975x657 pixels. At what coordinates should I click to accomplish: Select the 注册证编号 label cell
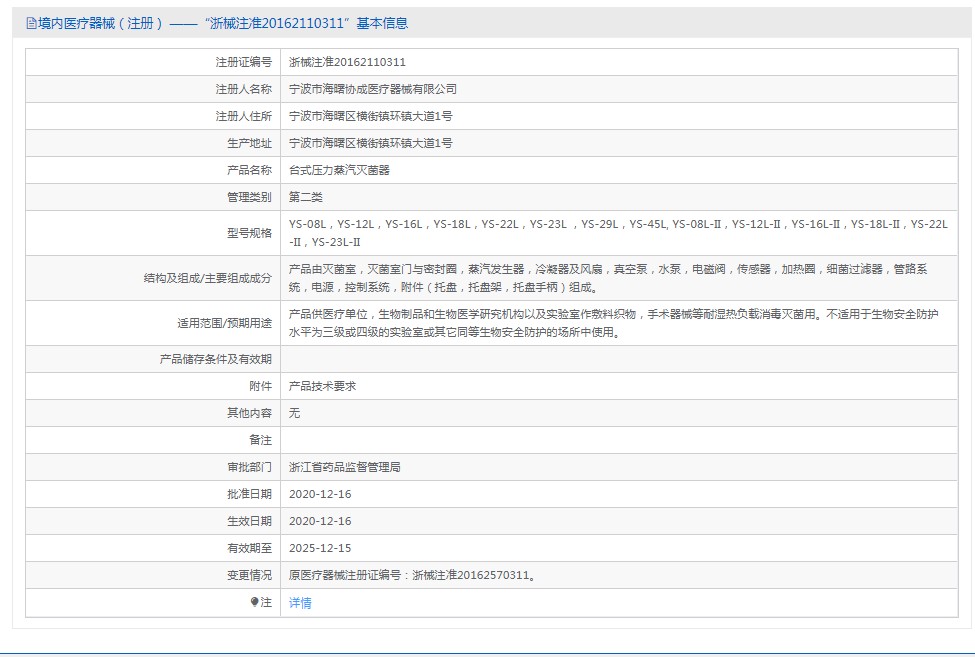point(244,62)
